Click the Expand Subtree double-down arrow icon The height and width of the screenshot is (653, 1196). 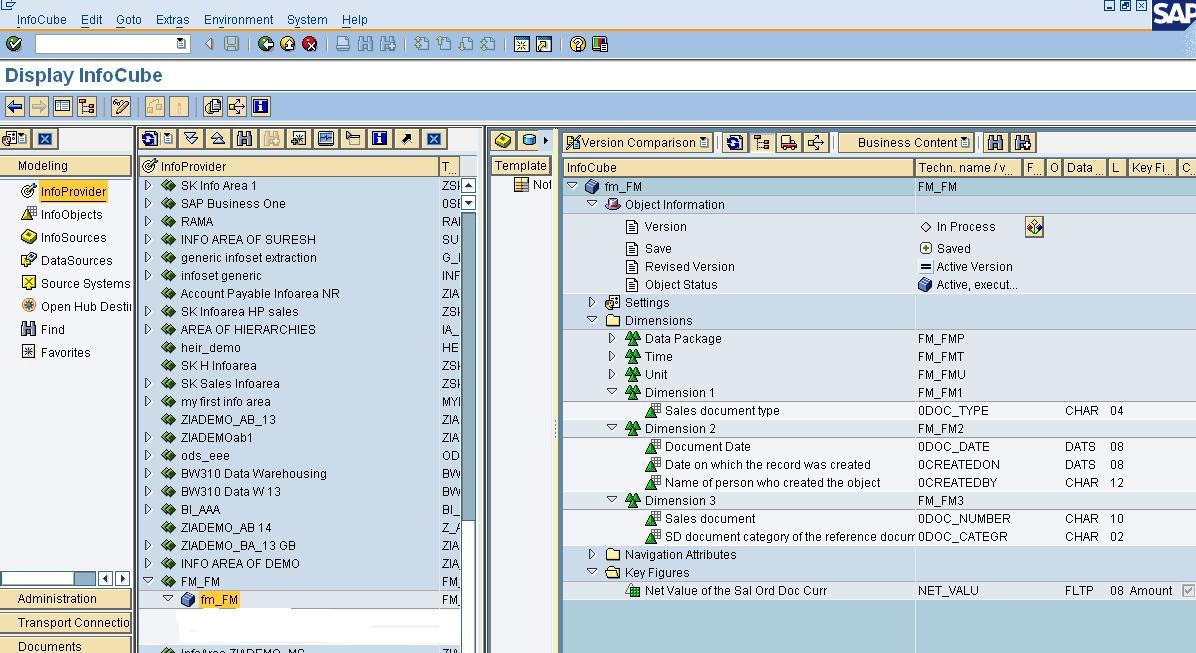(x=191, y=139)
